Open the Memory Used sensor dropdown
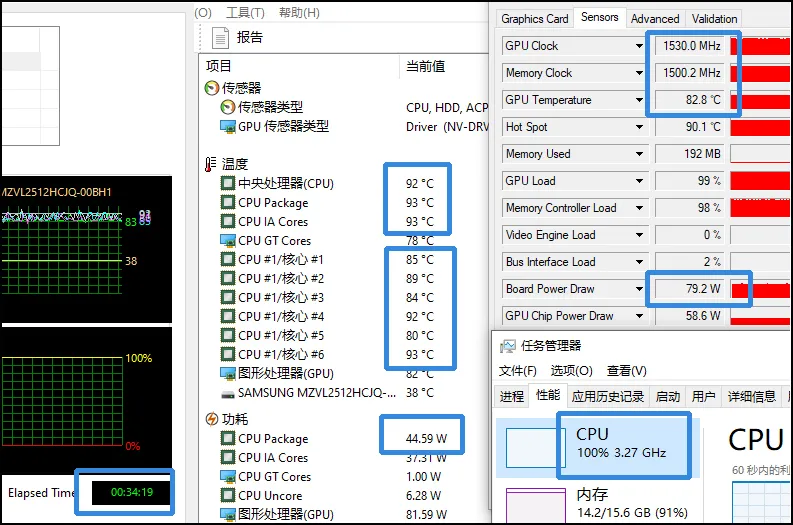This screenshot has width=793, height=525. click(x=639, y=154)
